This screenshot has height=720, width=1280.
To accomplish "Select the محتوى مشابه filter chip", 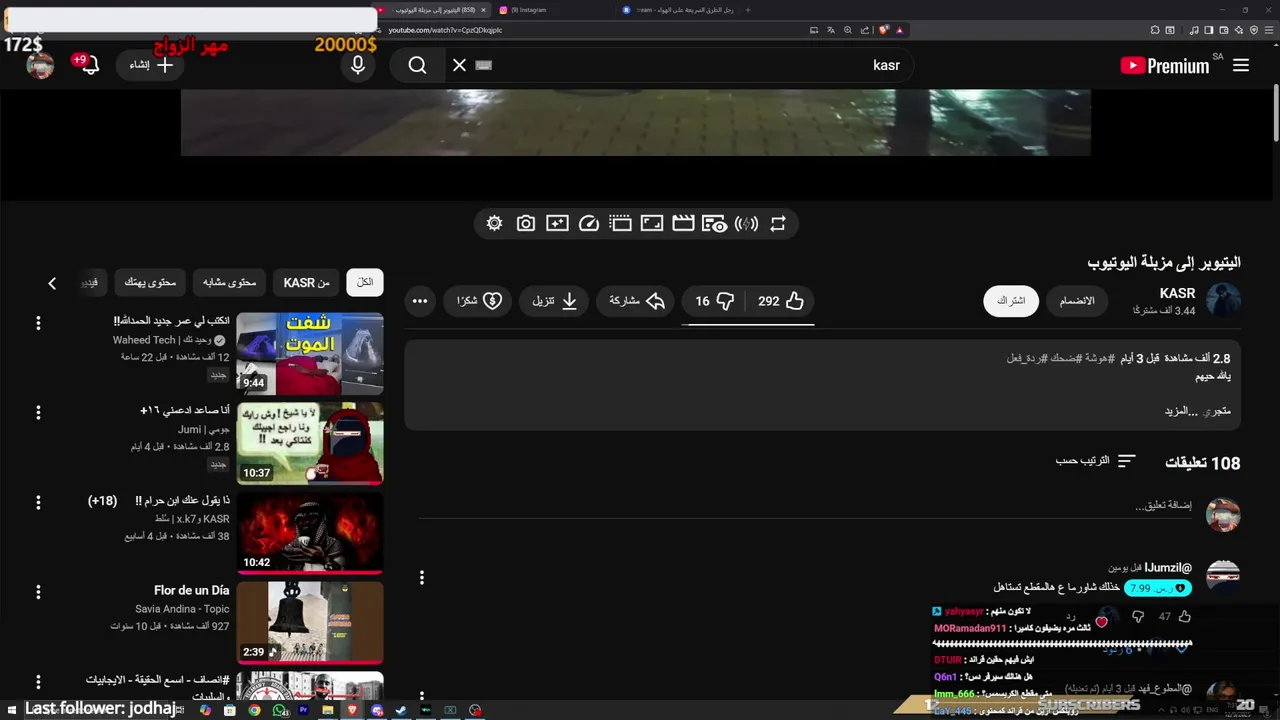I will tap(229, 283).
